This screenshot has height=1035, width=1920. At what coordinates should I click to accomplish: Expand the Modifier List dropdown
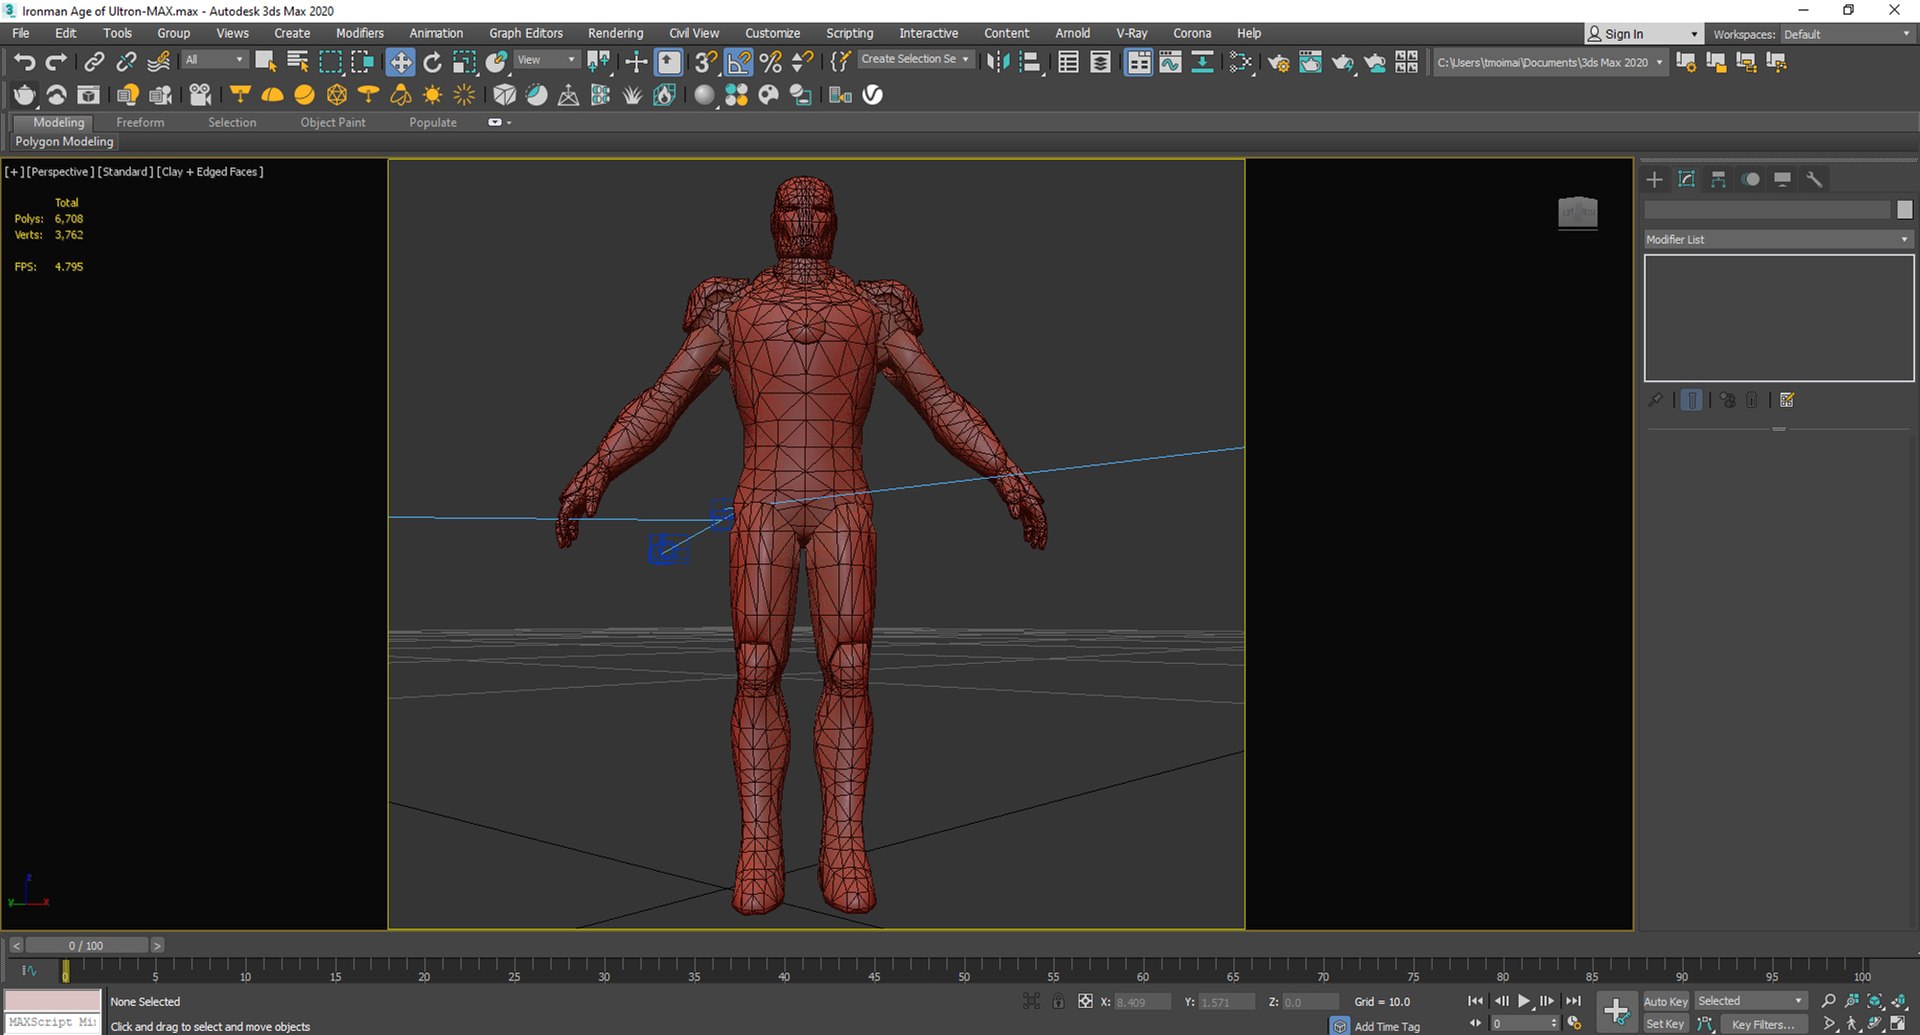point(1778,239)
